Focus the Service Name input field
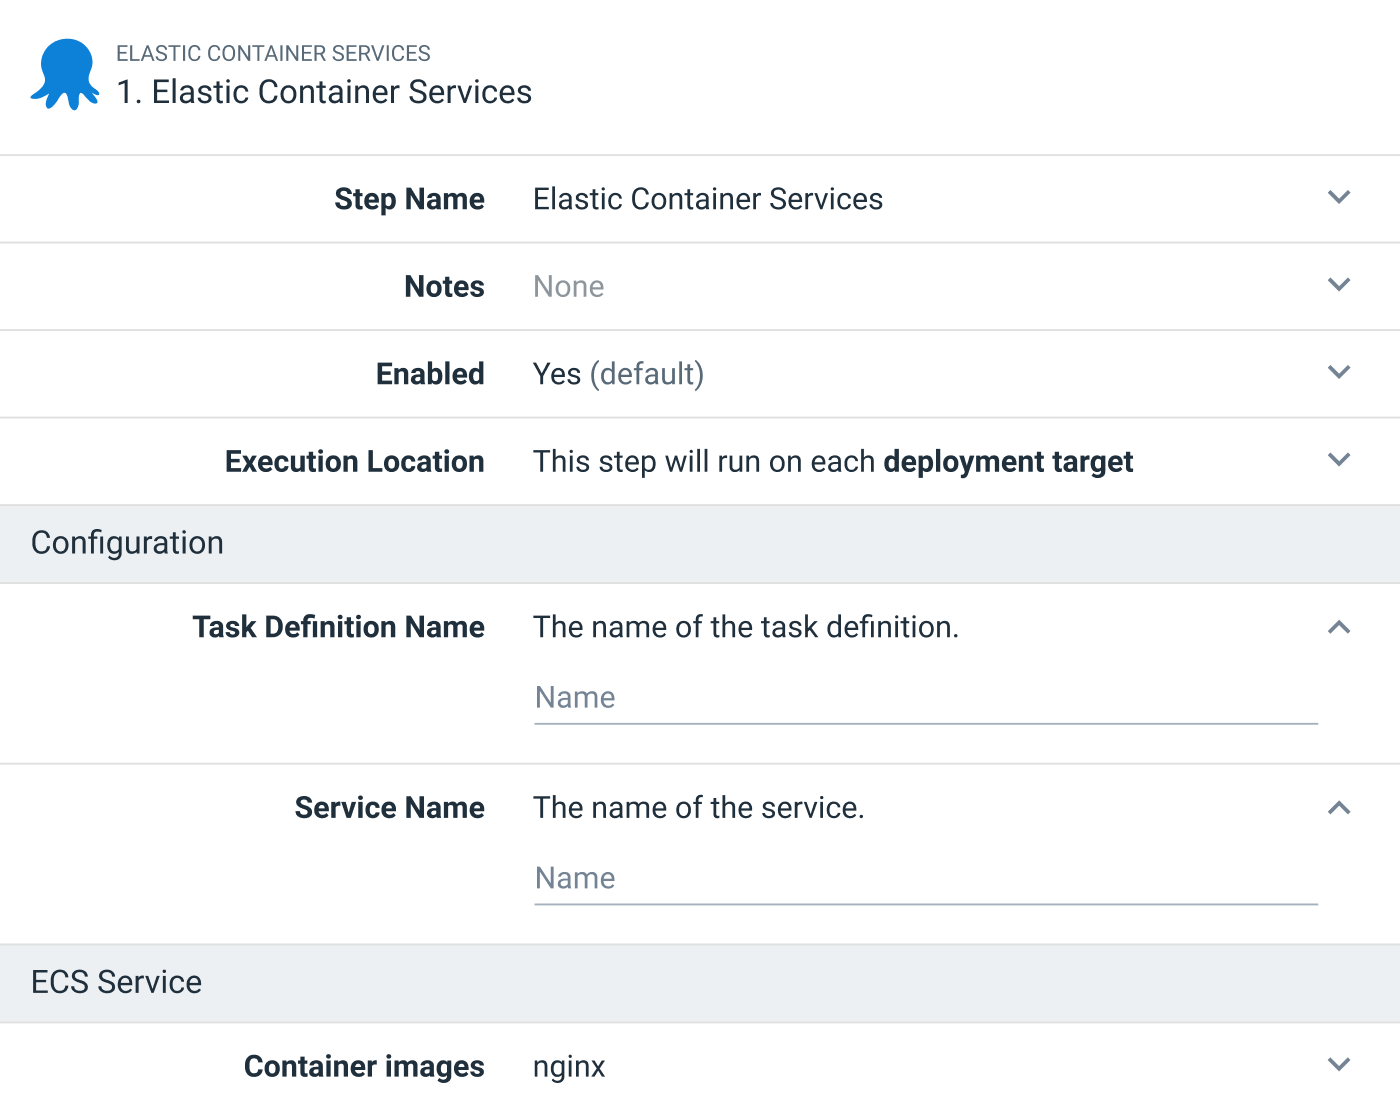Image resolution: width=1400 pixels, height=1109 pixels. click(x=925, y=878)
